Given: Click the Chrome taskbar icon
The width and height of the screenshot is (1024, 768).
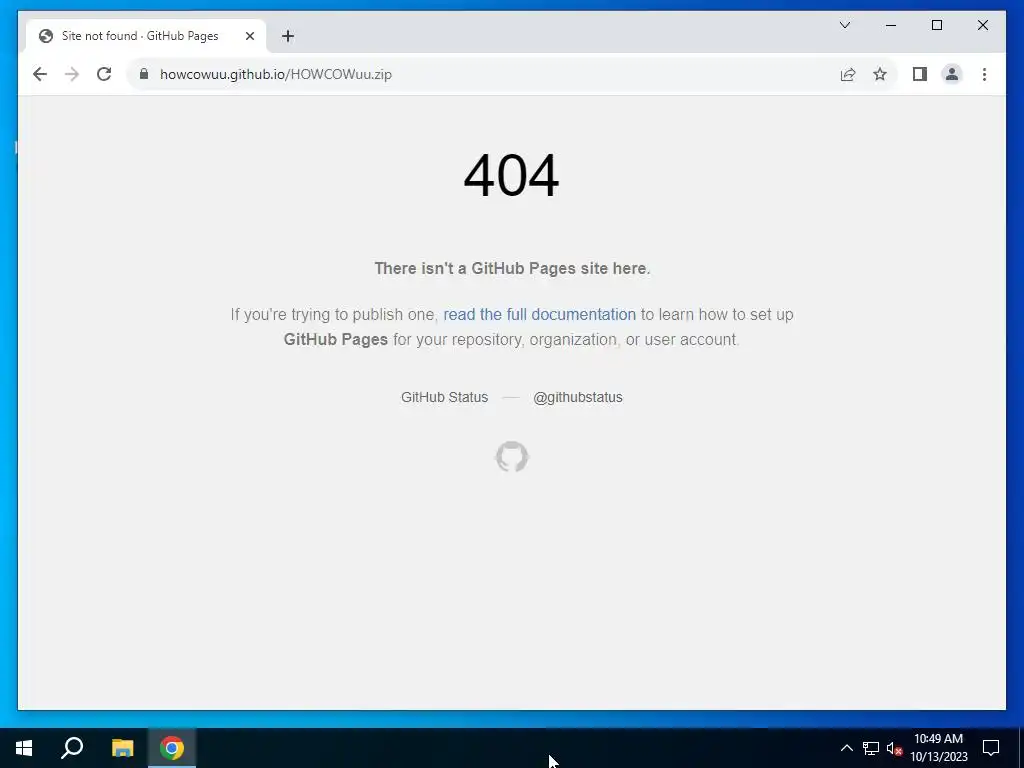Looking at the screenshot, I should [x=172, y=748].
